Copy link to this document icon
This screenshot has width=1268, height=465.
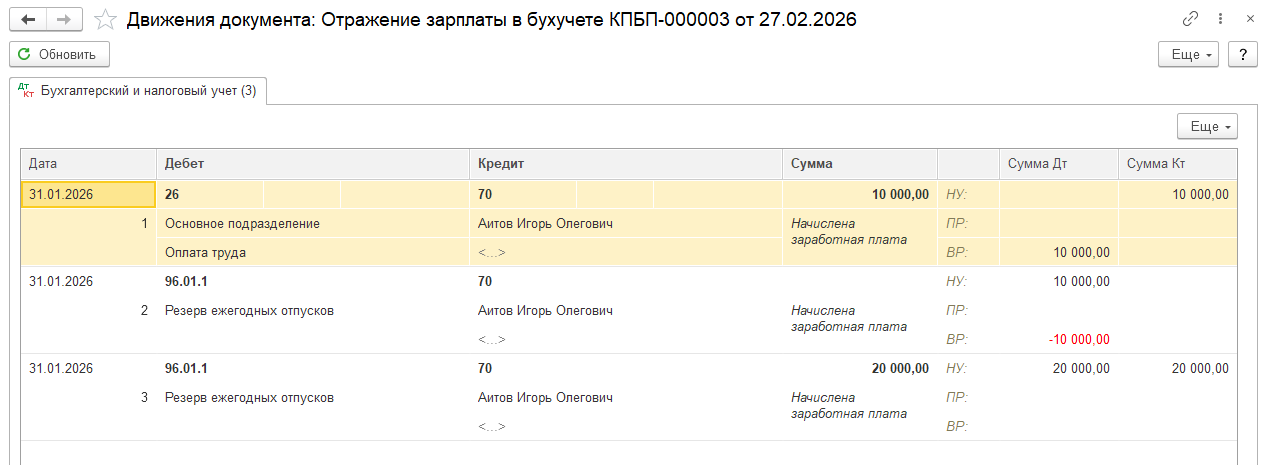tap(1190, 19)
